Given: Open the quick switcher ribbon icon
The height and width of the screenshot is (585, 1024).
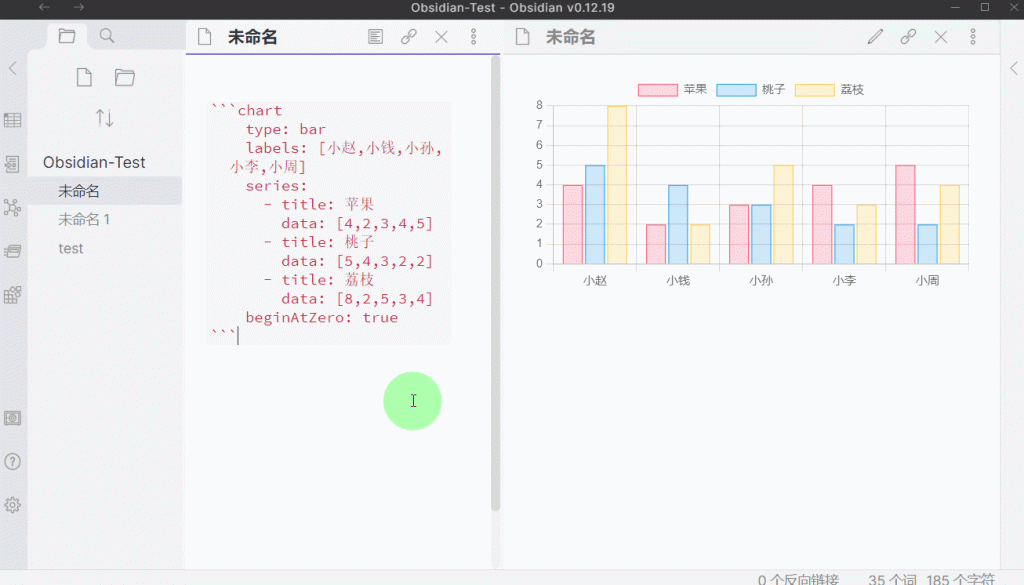Looking at the screenshot, I should pyautogui.click(x=12, y=164).
